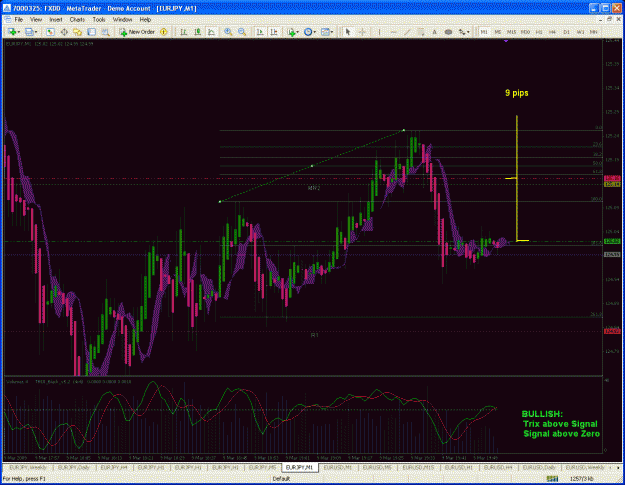Image resolution: width=625 pixels, height=485 pixels.
Task: Zoom in on the chart
Action: click(x=228, y=32)
